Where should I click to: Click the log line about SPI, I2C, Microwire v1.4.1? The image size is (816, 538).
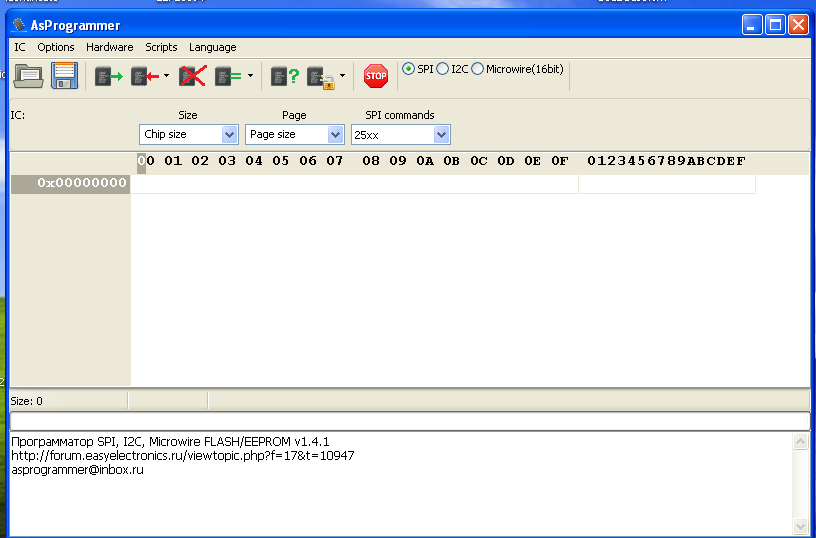170,442
